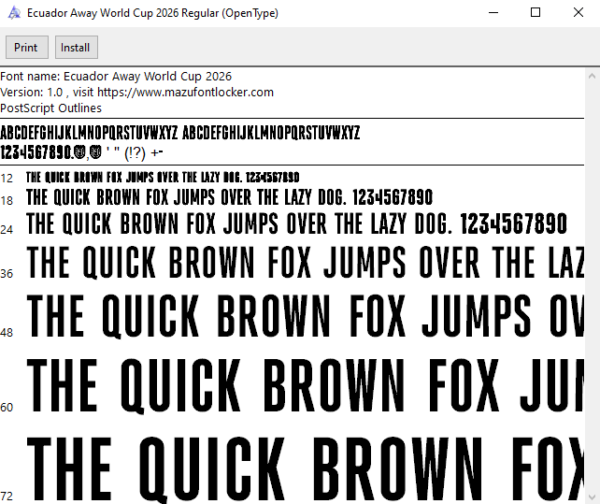Install the Ecuador Away font
Image resolution: width=600 pixels, height=504 pixels.
pos(76,47)
